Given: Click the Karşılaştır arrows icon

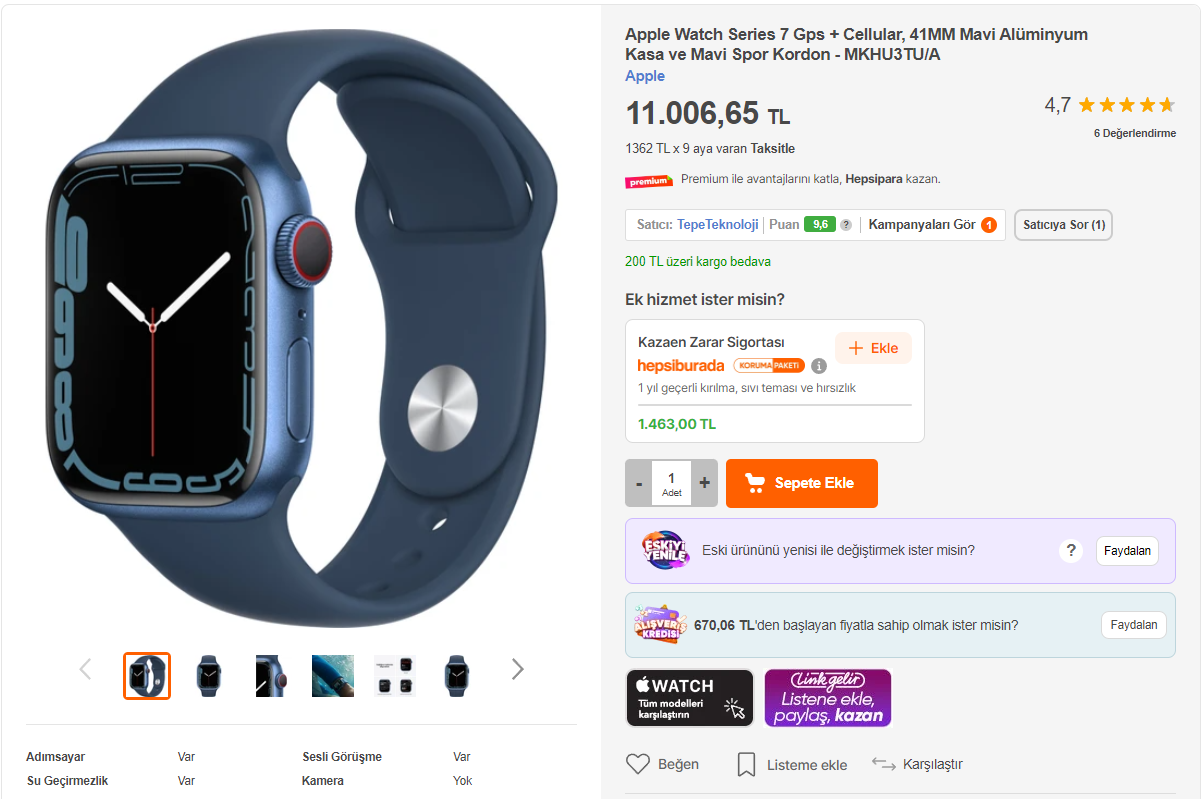Looking at the screenshot, I should click(x=883, y=764).
